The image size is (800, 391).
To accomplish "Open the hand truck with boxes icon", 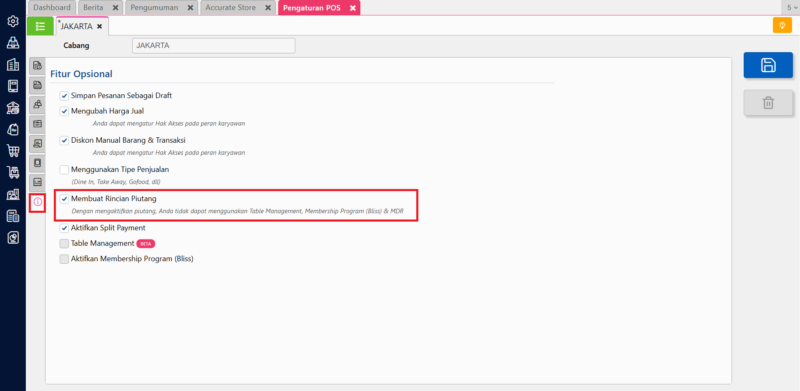I will [x=13, y=173].
